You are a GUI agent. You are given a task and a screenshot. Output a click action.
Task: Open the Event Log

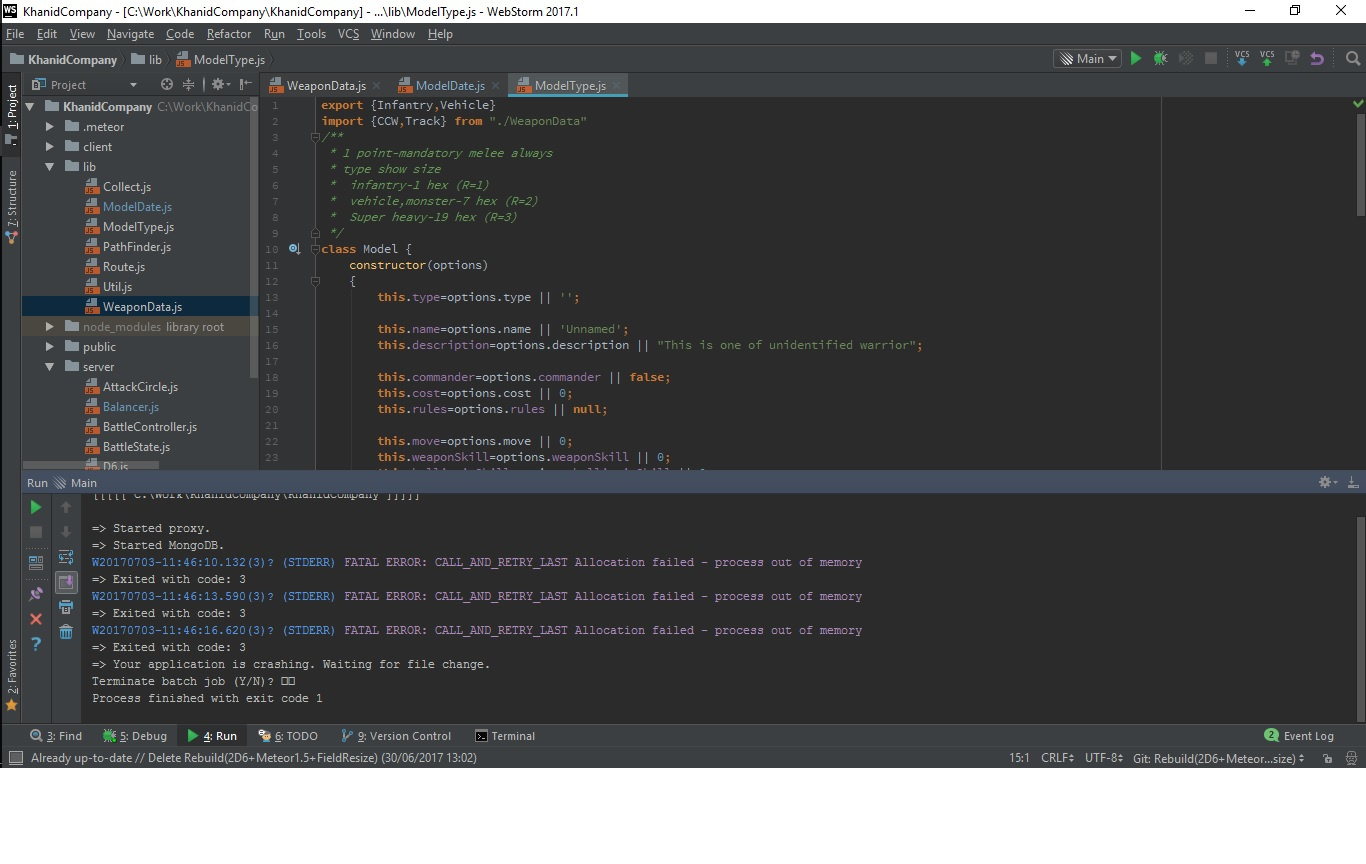click(x=1299, y=736)
